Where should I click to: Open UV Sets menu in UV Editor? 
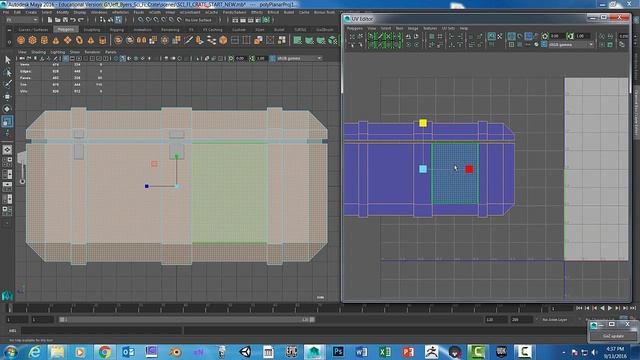448,28
